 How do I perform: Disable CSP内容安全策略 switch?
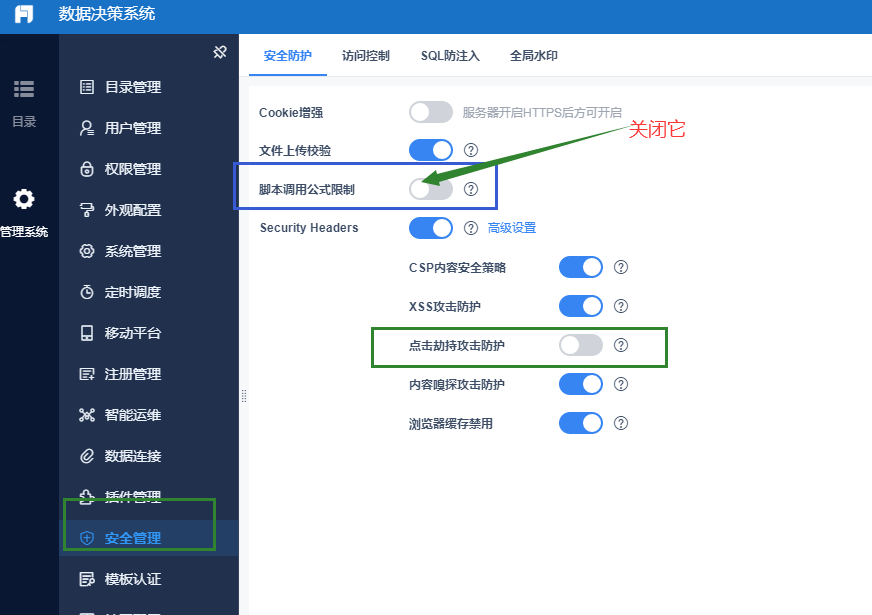(x=581, y=267)
